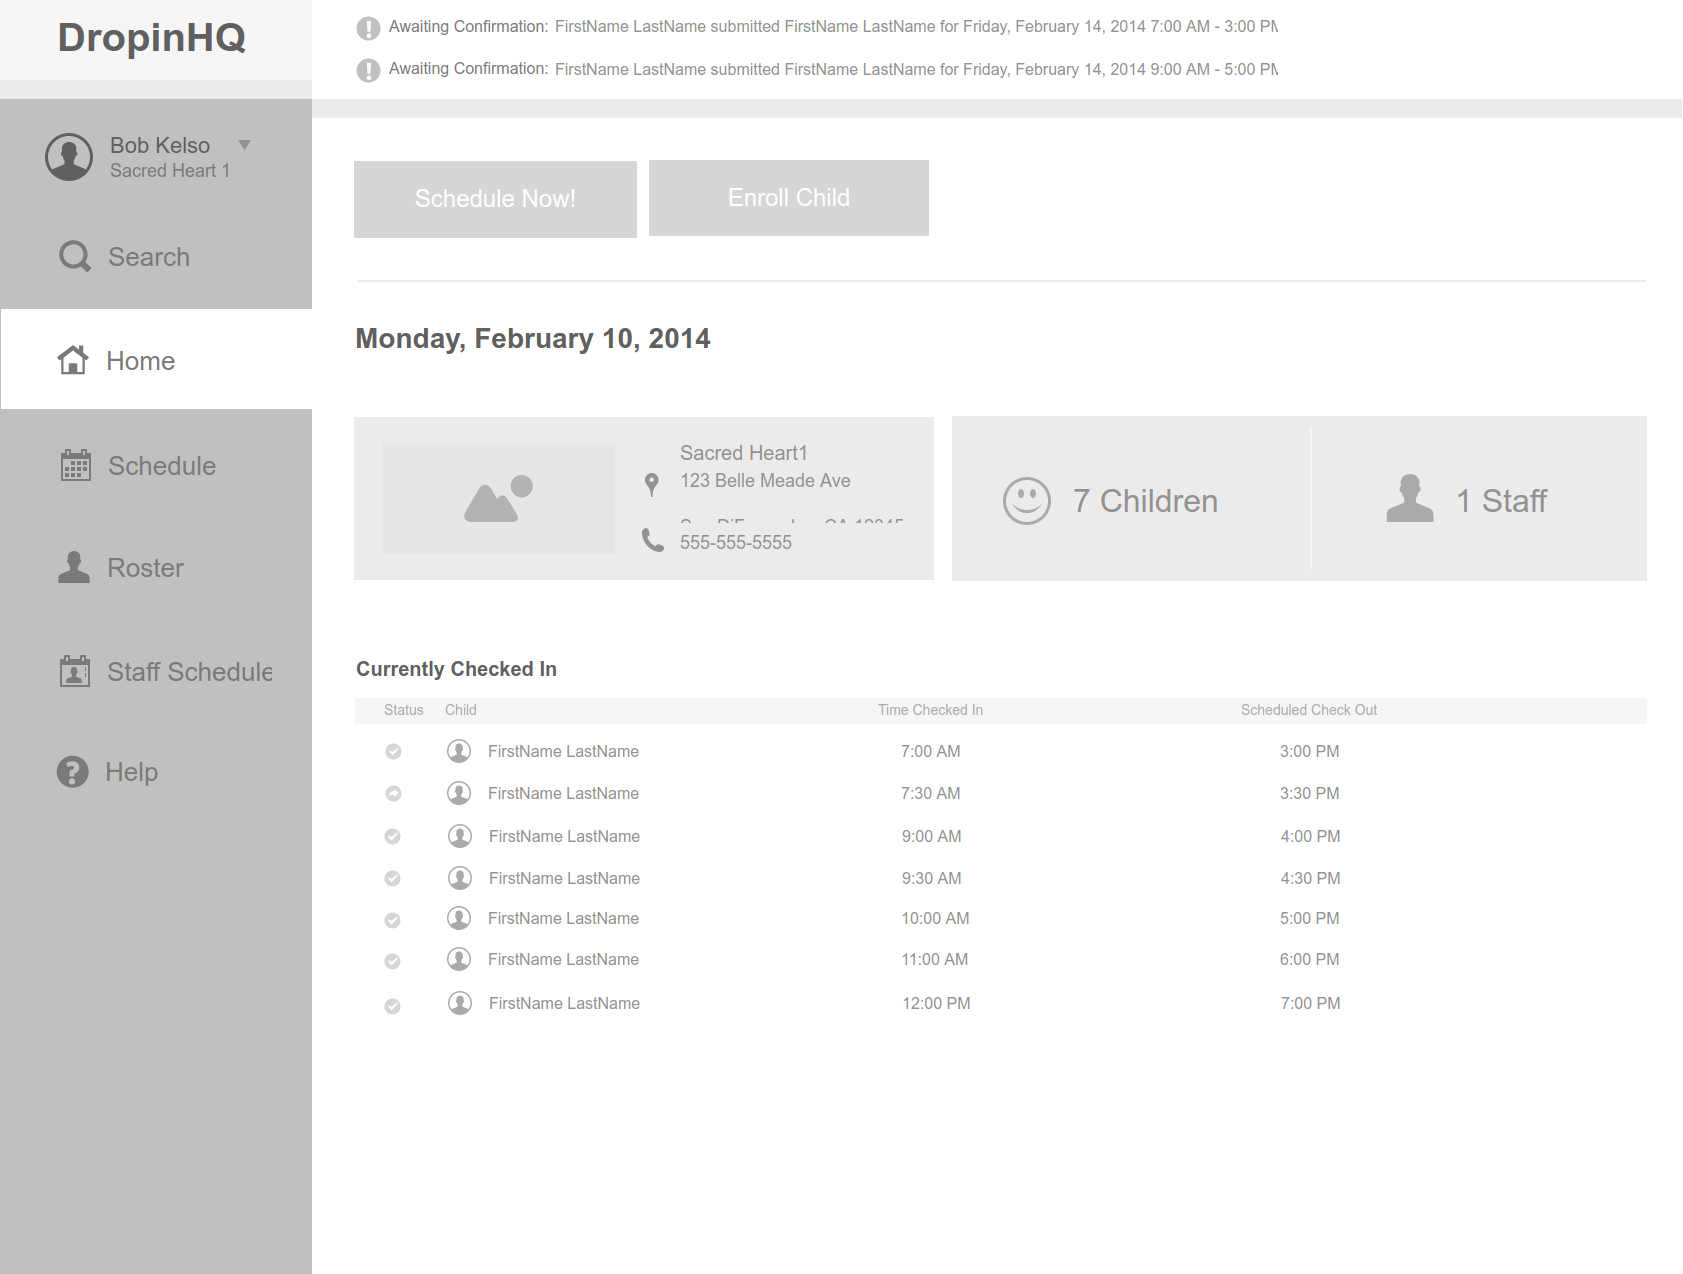Click the Time Checked In column header
1683x1274 pixels.
coord(930,710)
